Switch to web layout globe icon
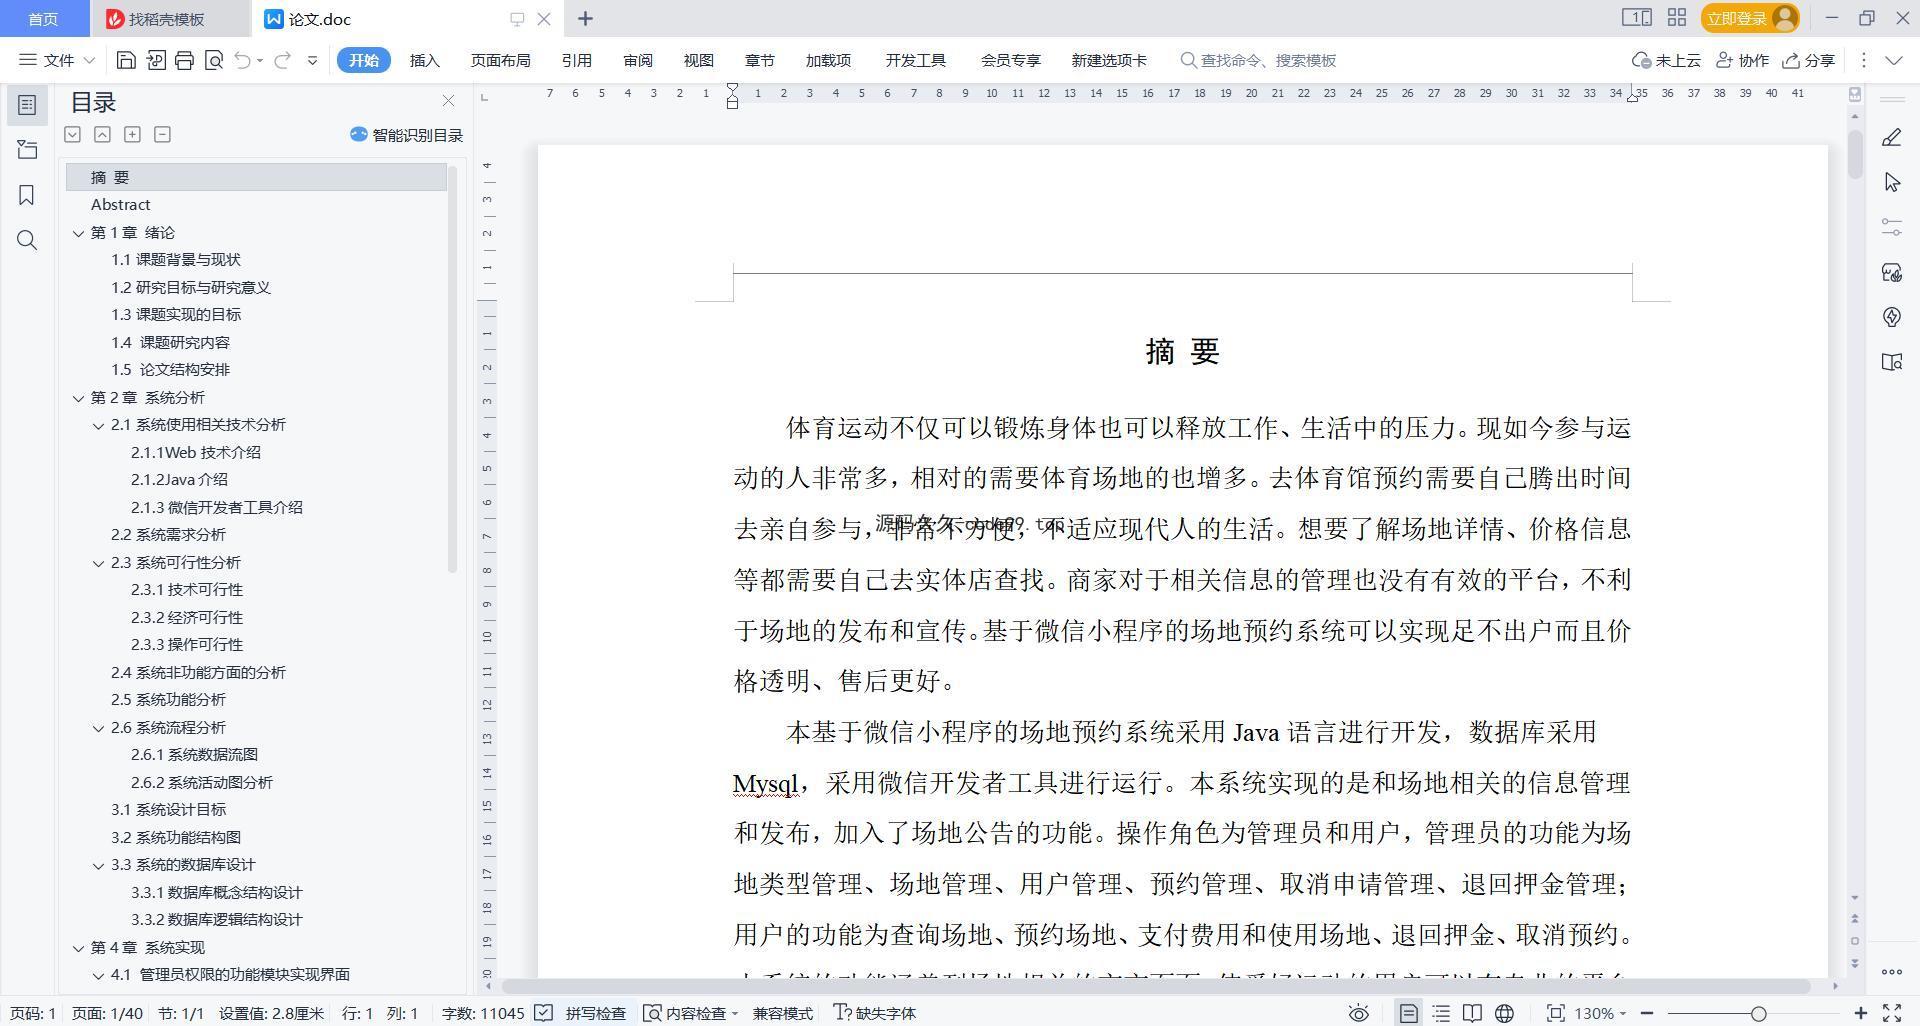1920x1026 pixels. coord(1504,1013)
